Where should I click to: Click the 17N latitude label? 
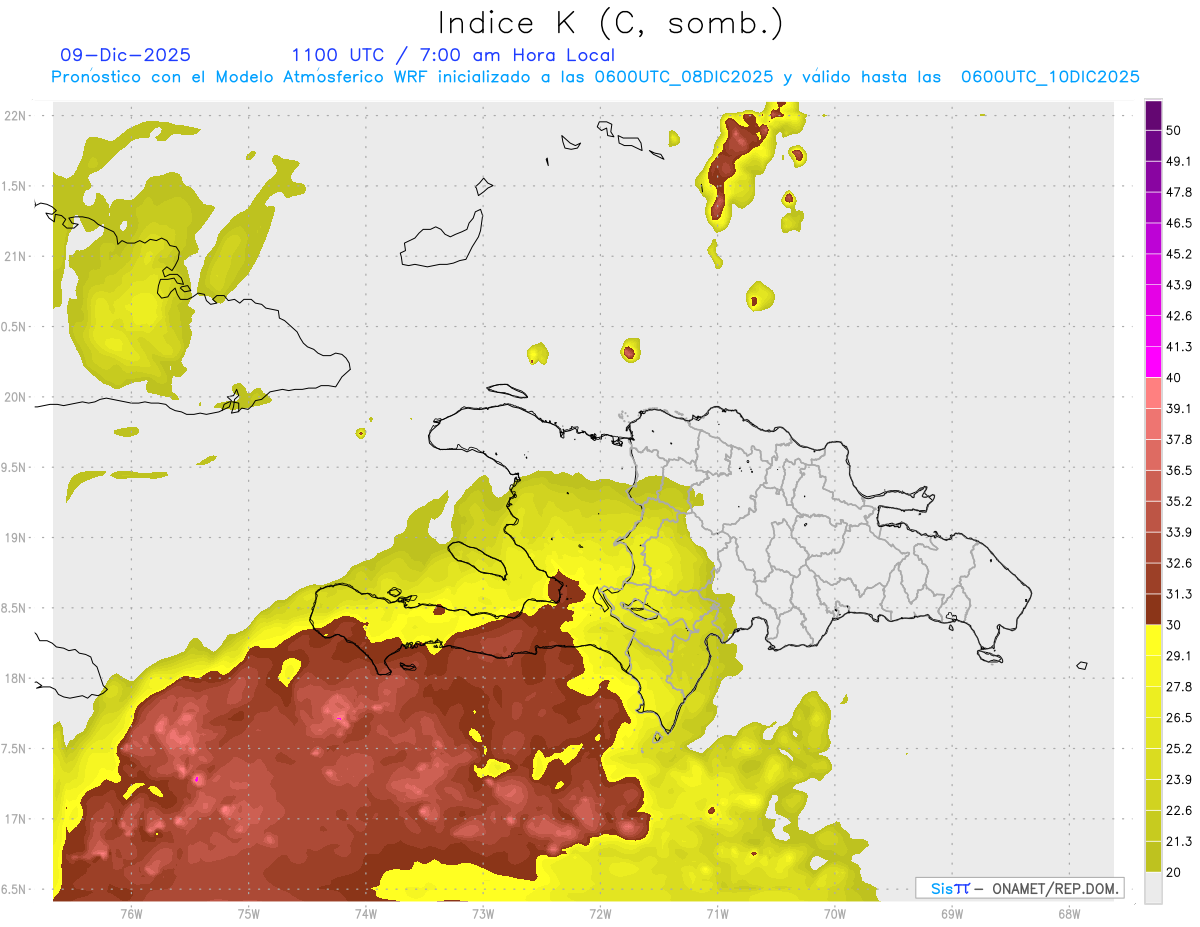pos(15,819)
